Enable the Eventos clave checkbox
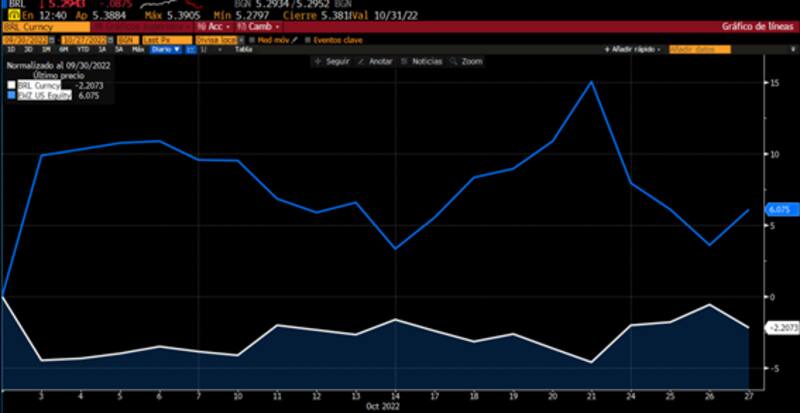 point(309,39)
